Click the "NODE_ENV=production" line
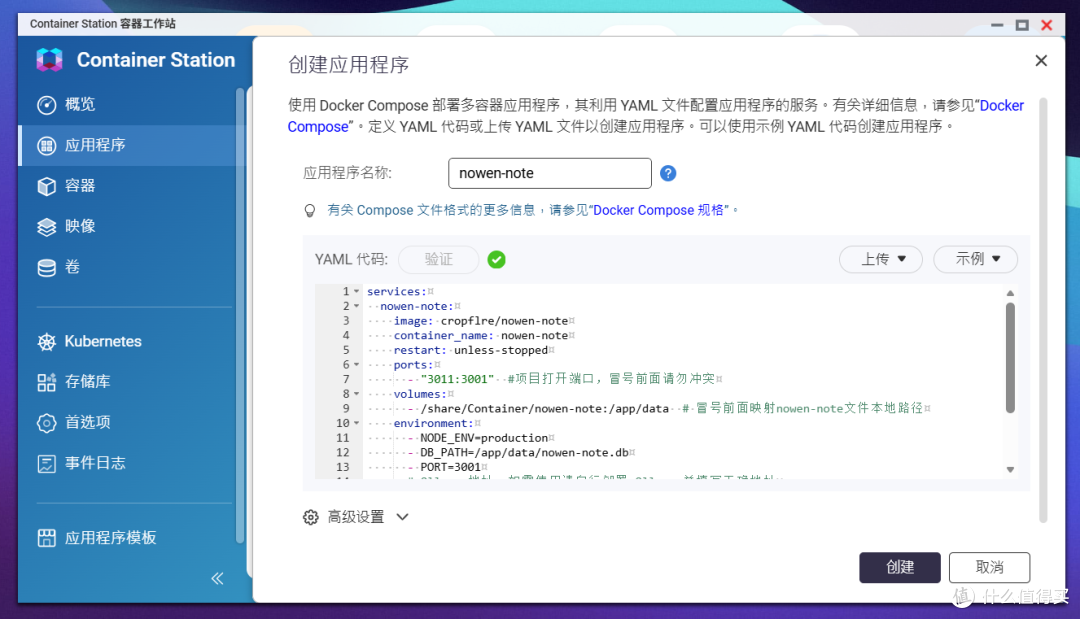This screenshot has width=1080, height=619. [x=484, y=438]
